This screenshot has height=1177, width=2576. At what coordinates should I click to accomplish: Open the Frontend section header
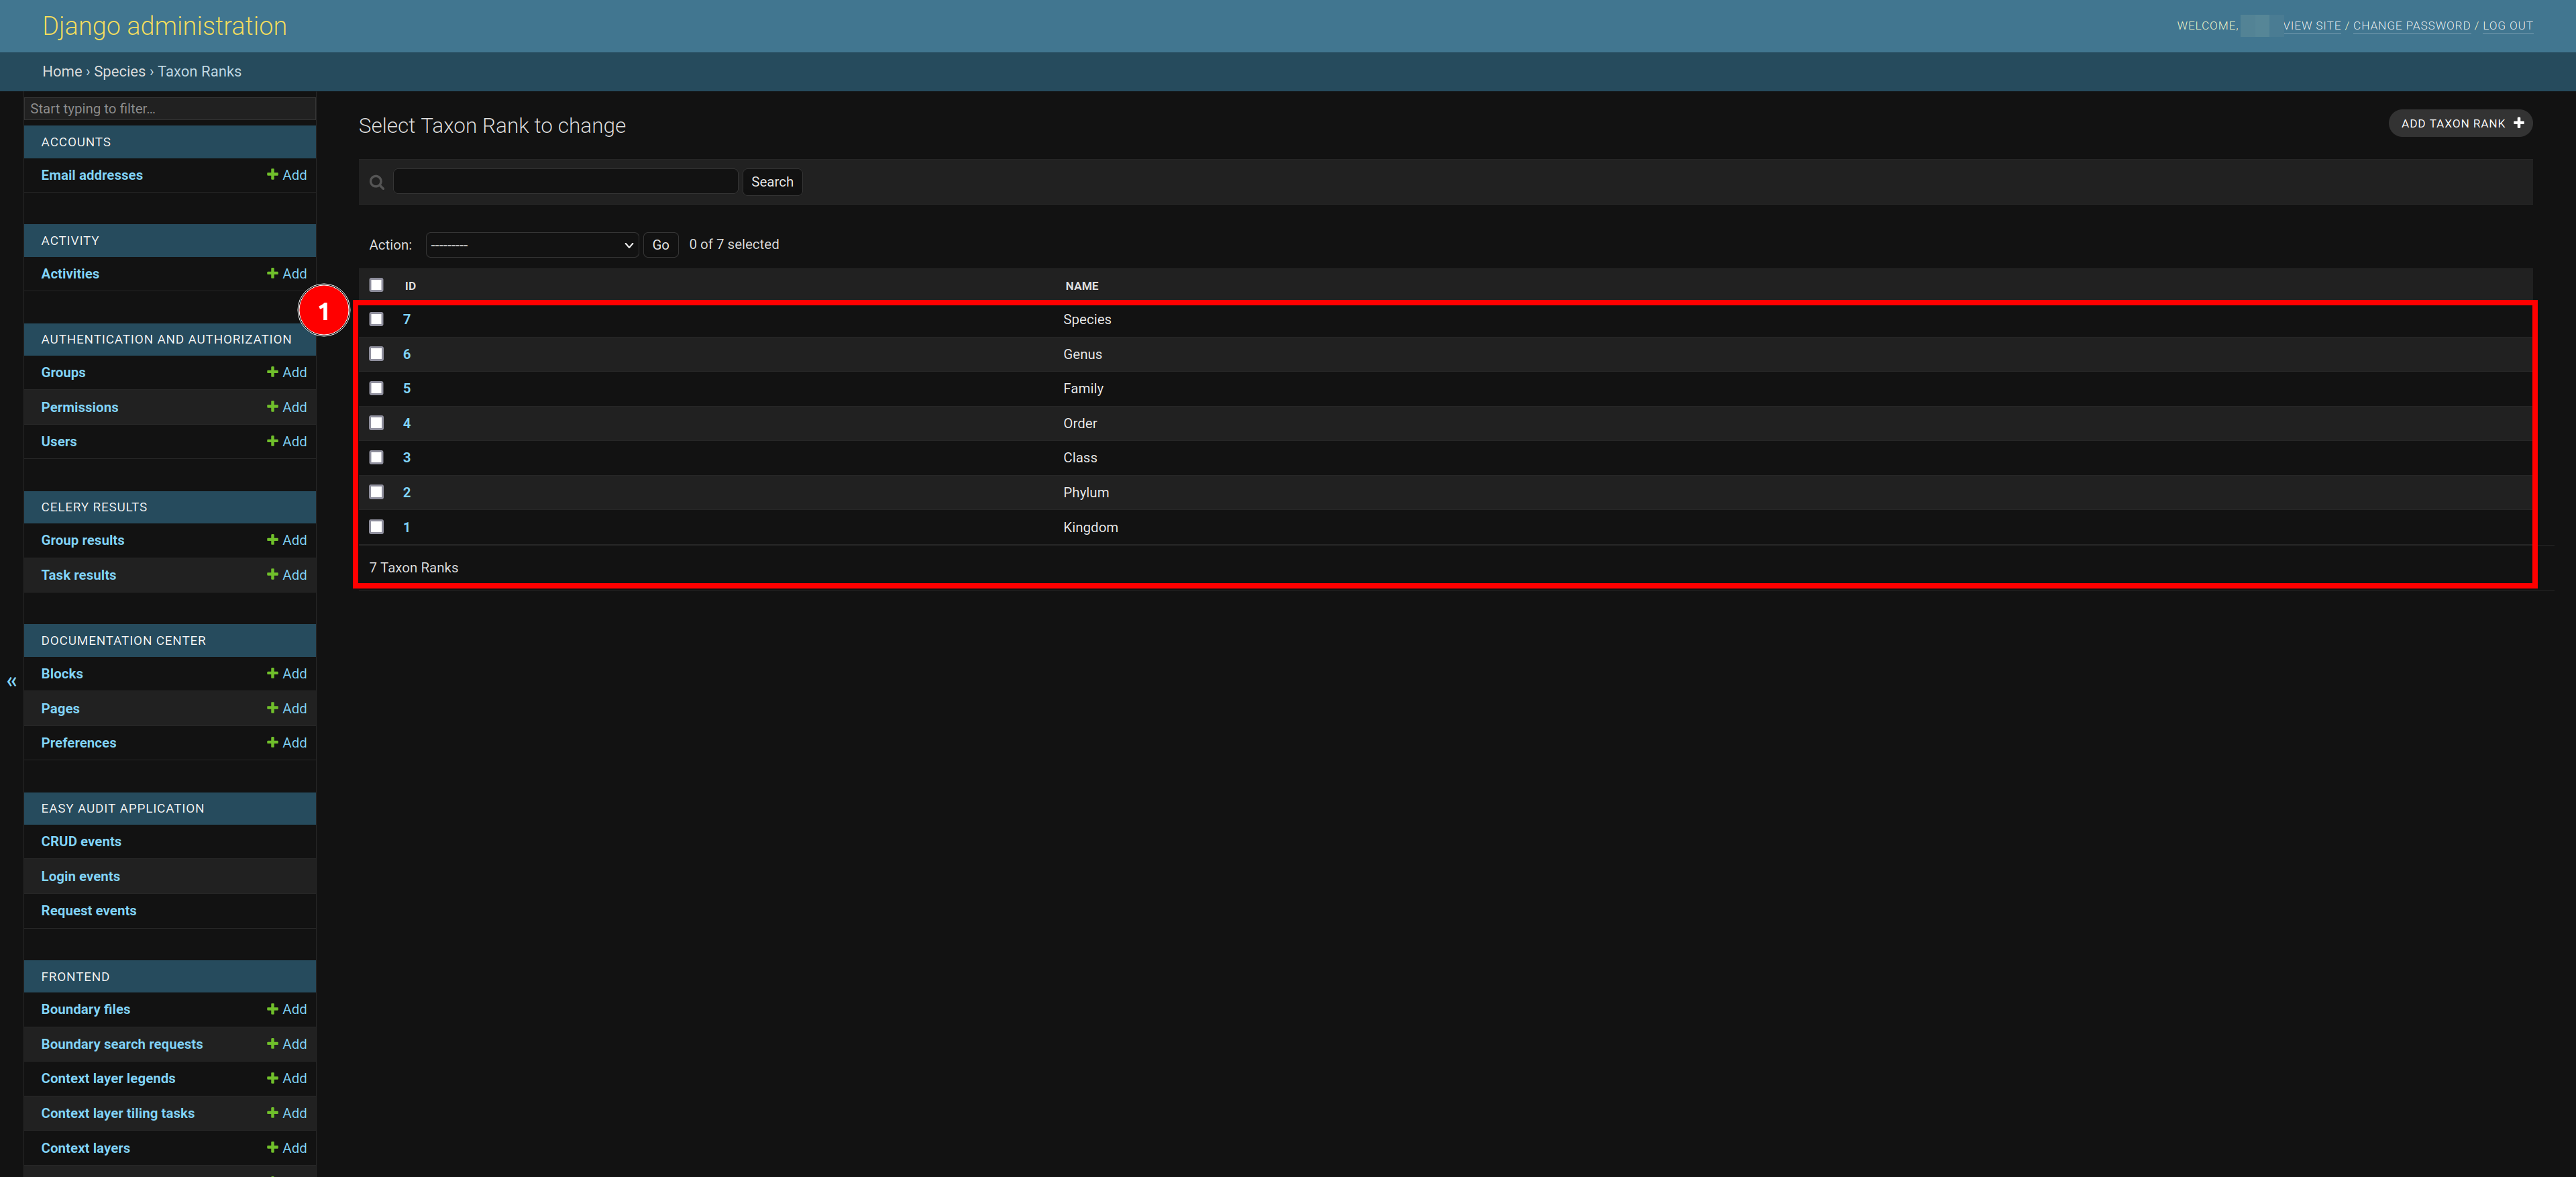point(75,977)
